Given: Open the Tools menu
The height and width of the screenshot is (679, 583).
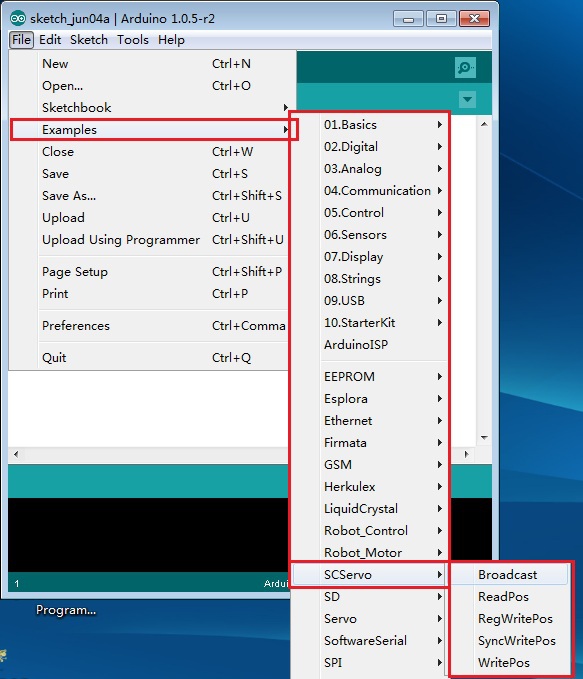Looking at the screenshot, I should pos(133,40).
